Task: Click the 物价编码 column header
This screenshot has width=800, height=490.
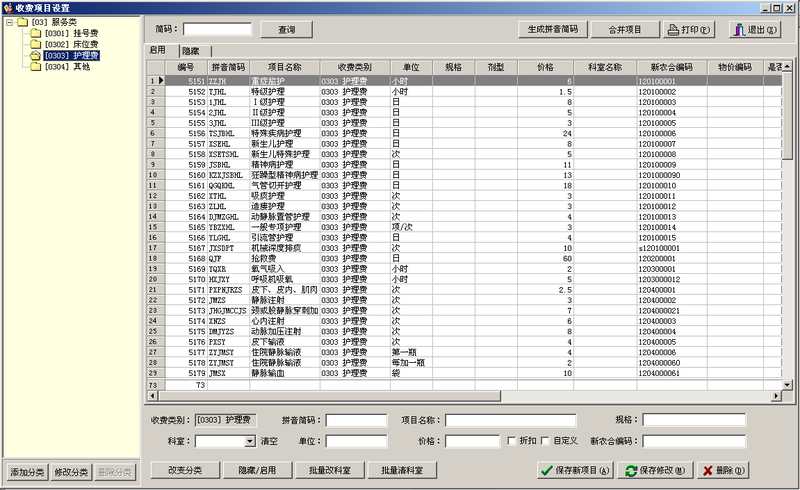Action: click(x=735, y=67)
